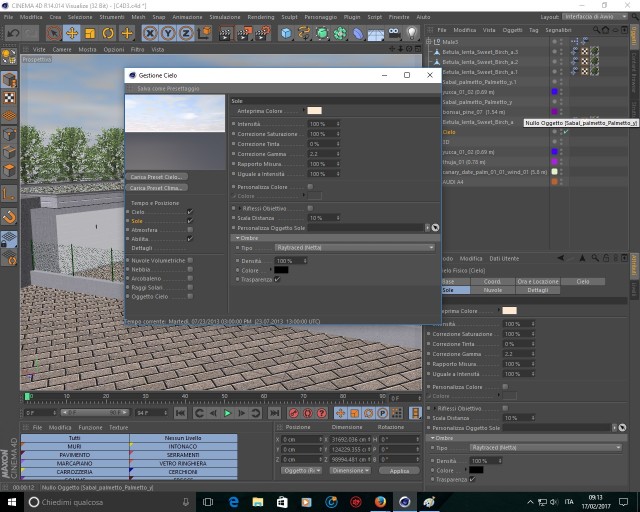Click the Applica button
Viewport: 640px width, 512px height.
pyautogui.click(x=399, y=471)
